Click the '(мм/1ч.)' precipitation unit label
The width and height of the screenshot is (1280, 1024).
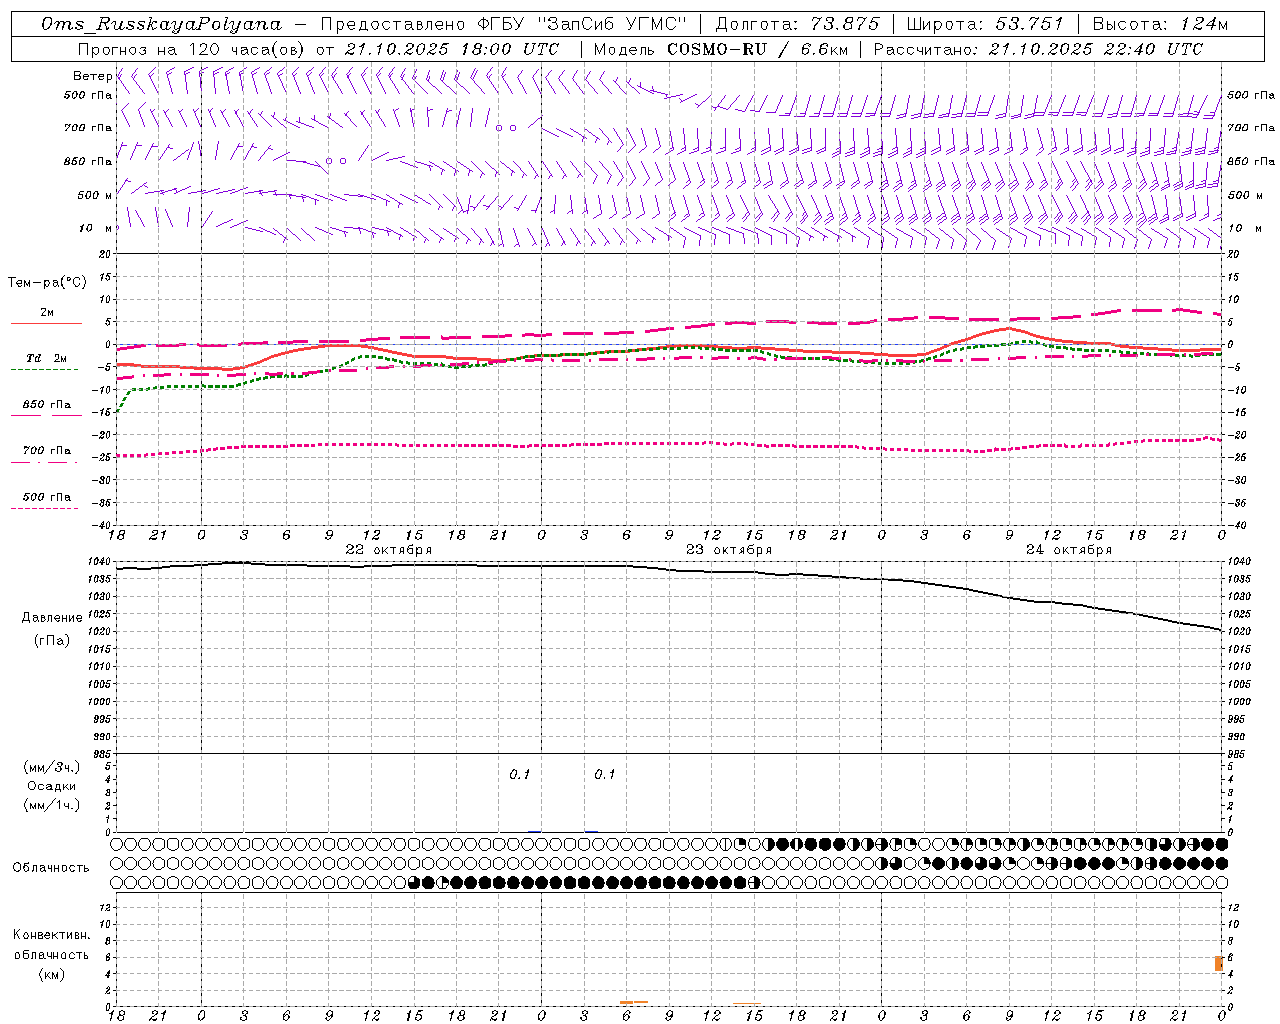point(52,805)
